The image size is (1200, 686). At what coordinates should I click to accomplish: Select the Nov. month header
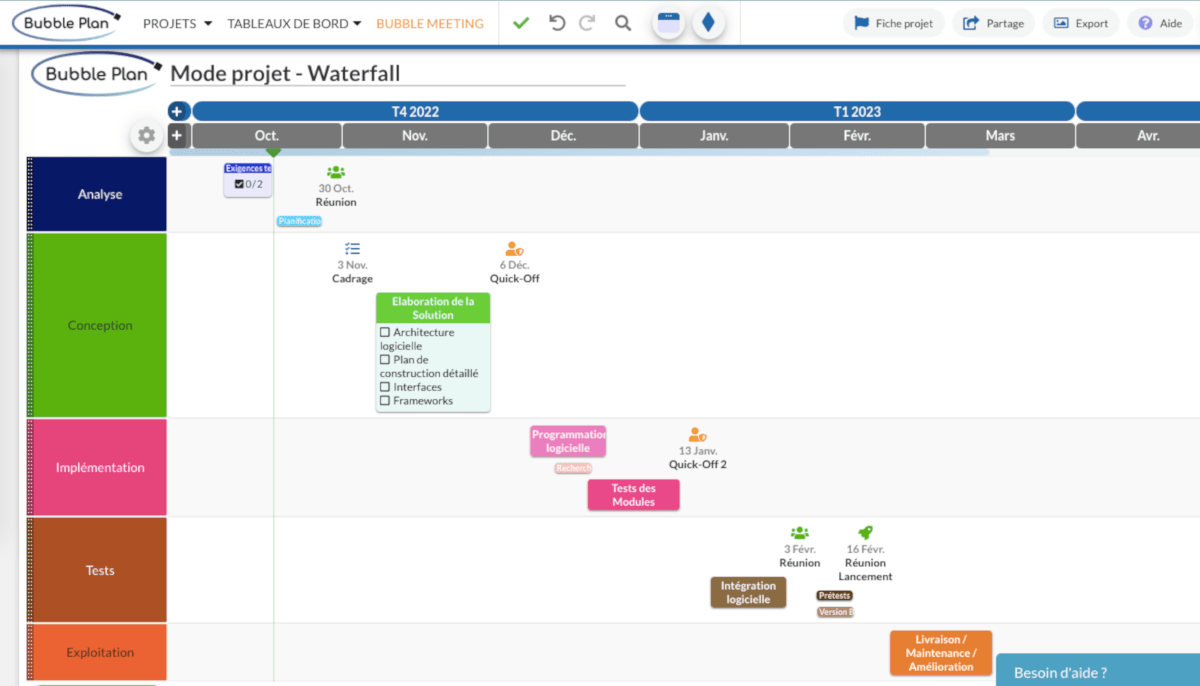click(x=415, y=136)
